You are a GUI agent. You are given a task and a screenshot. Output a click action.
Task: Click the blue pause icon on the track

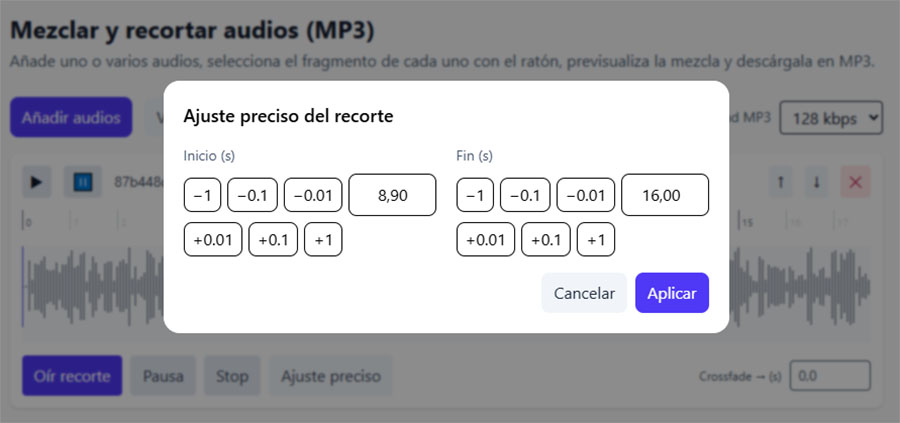tap(82, 182)
